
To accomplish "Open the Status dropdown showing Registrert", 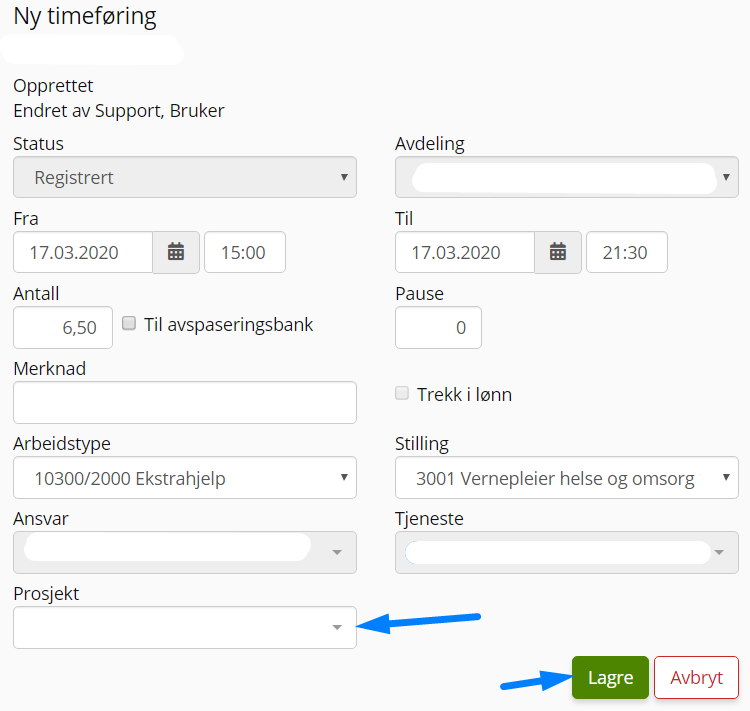I will tap(185, 177).
